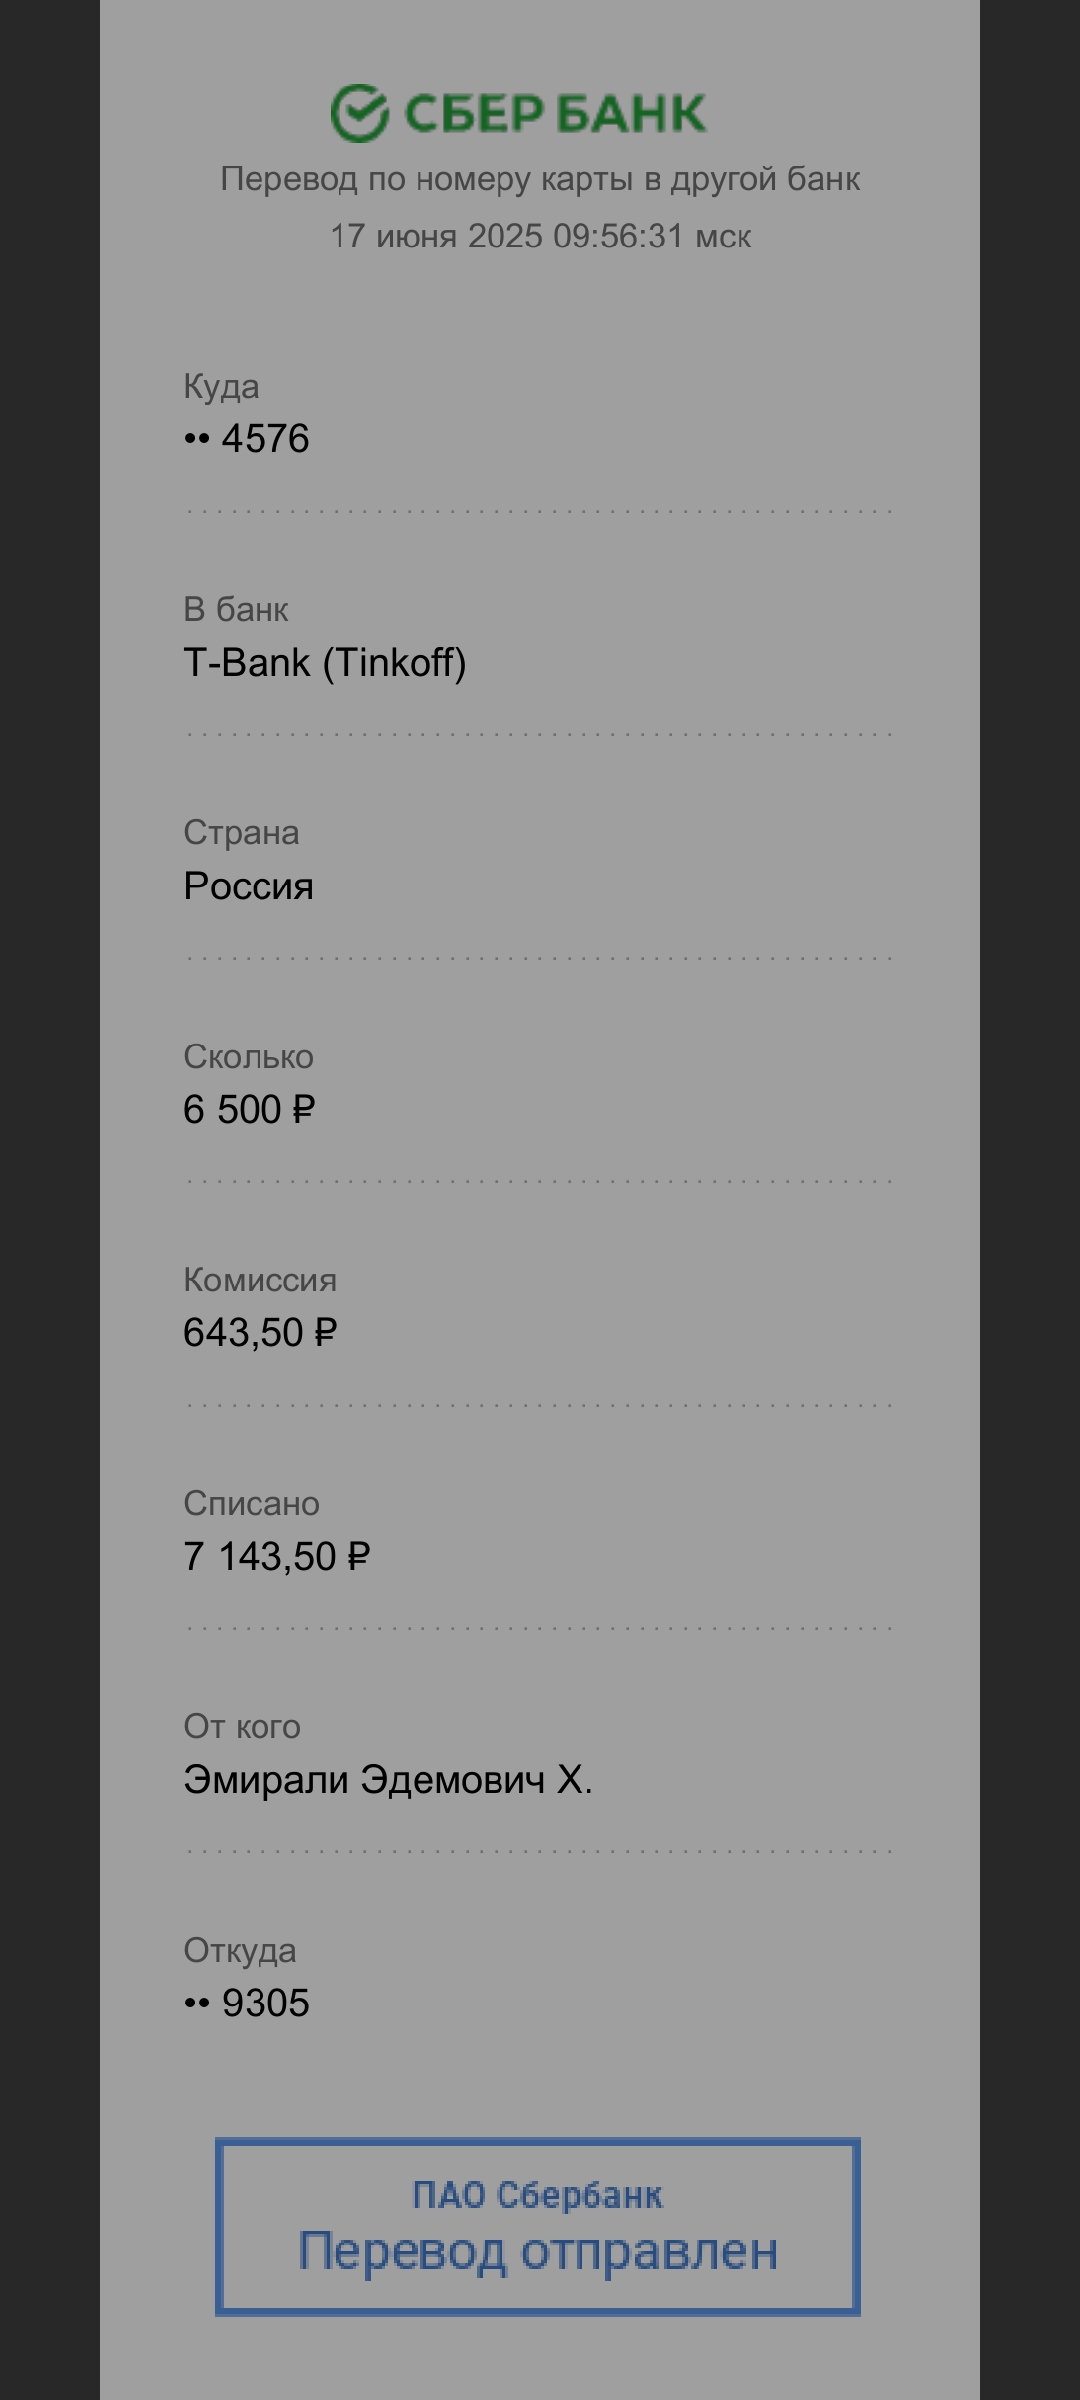Click the Комиссия label

[260, 1280]
